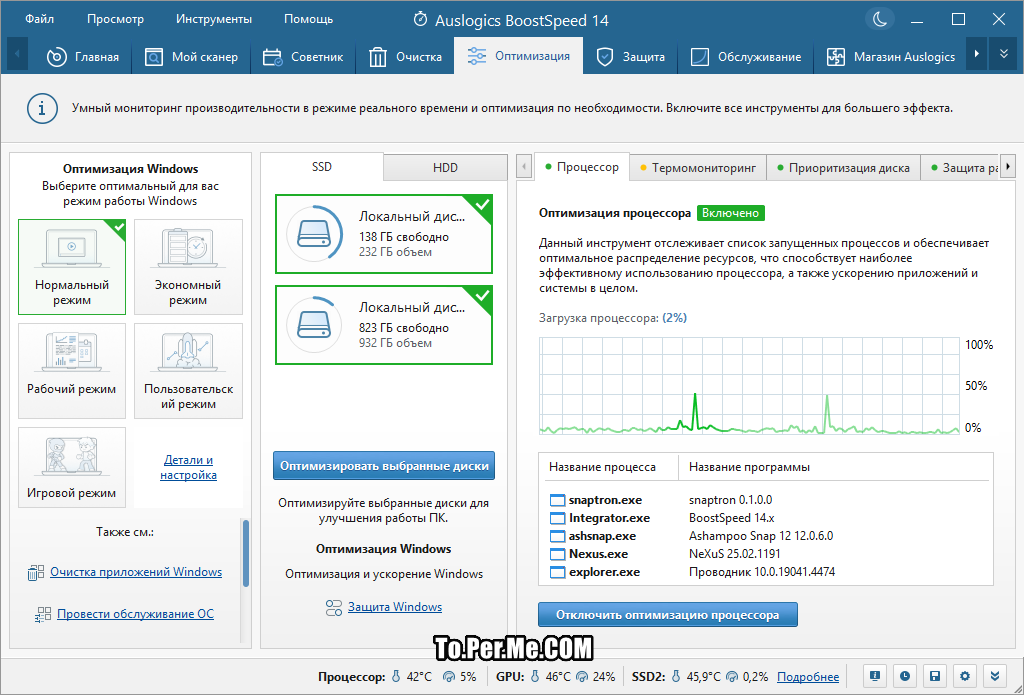Toggle dark mode moon icon

click(x=880, y=20)
